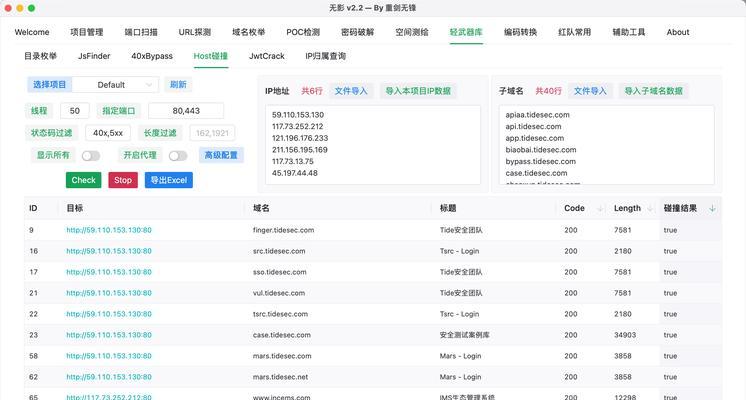The height and width of the screenshot is (400, 746).
Task: Toggle the 开启代理 switch
Action: [x=178, y=156]
